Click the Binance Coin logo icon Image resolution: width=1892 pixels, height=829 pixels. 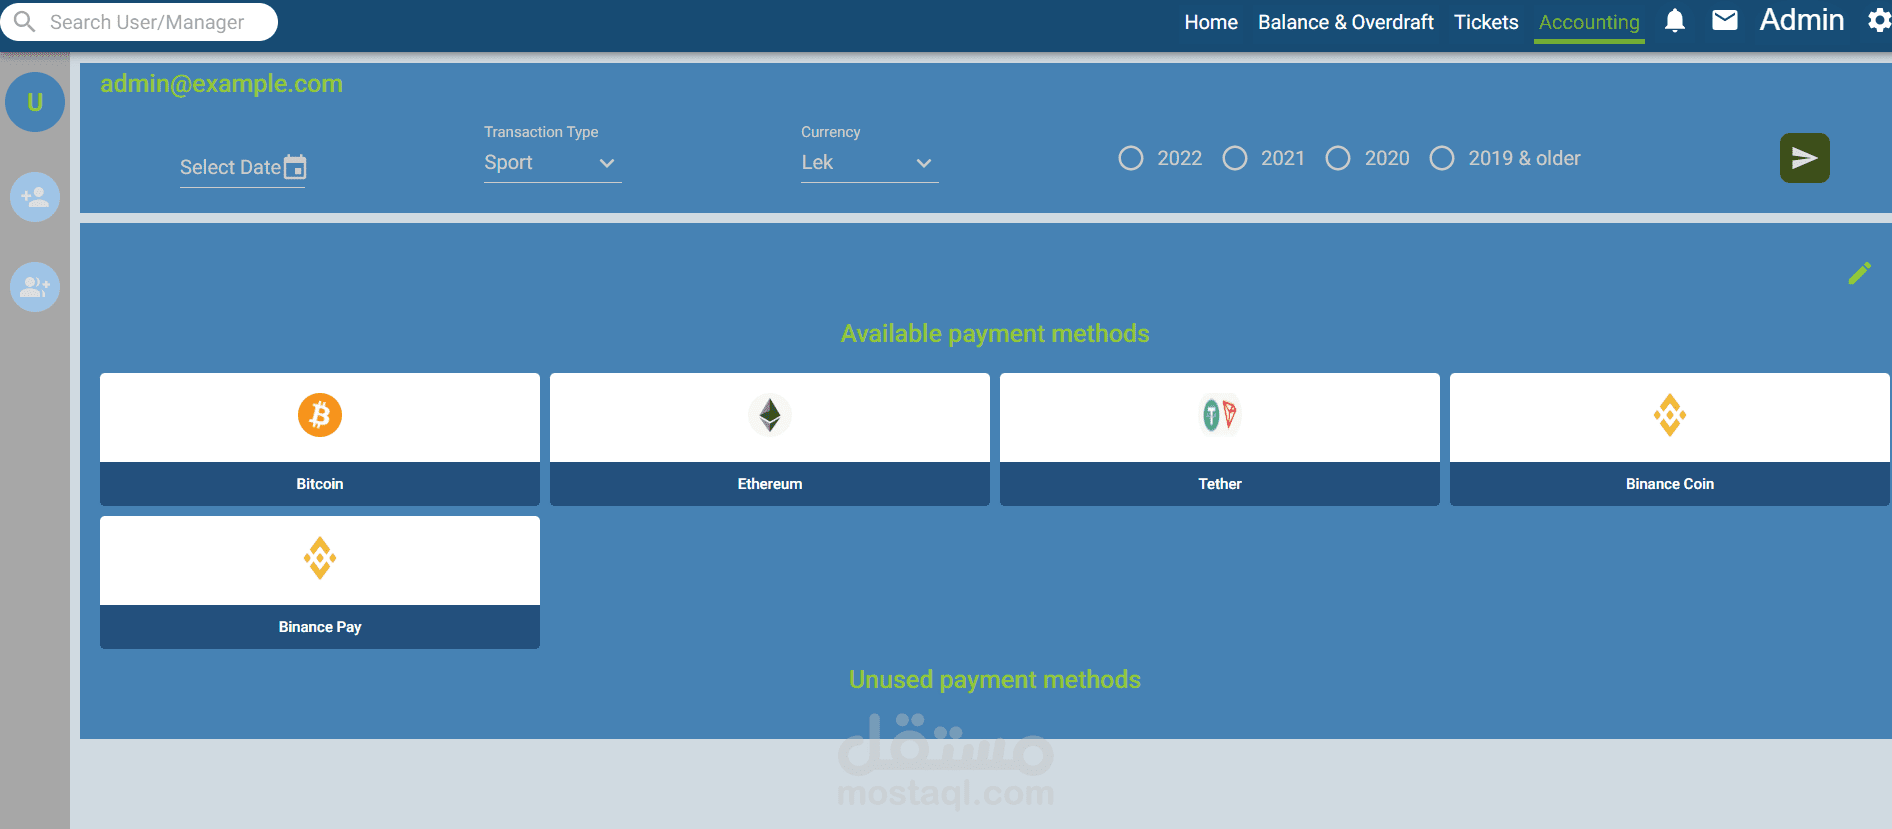1670,415
